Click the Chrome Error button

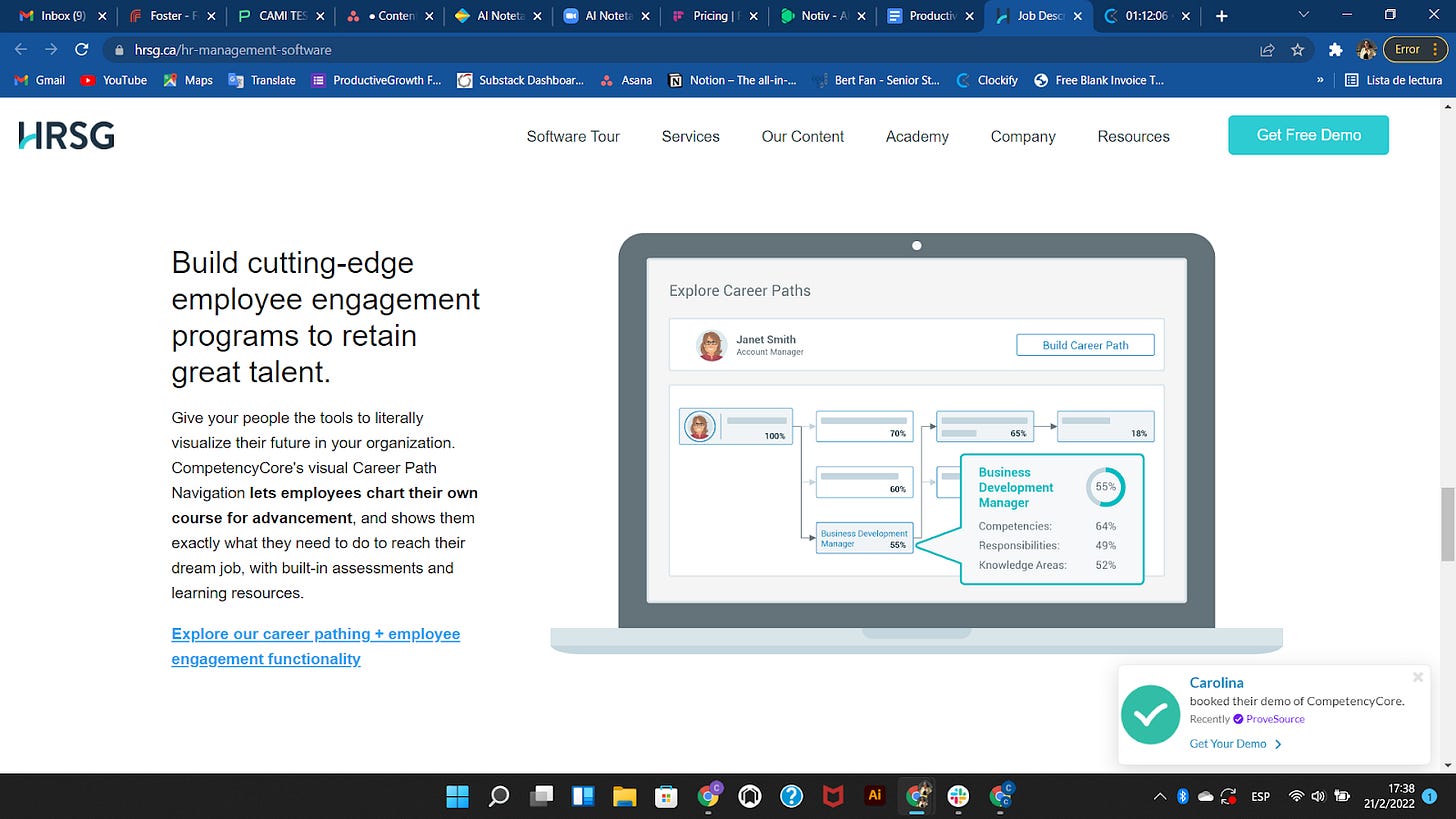[x=1416, y=49]
